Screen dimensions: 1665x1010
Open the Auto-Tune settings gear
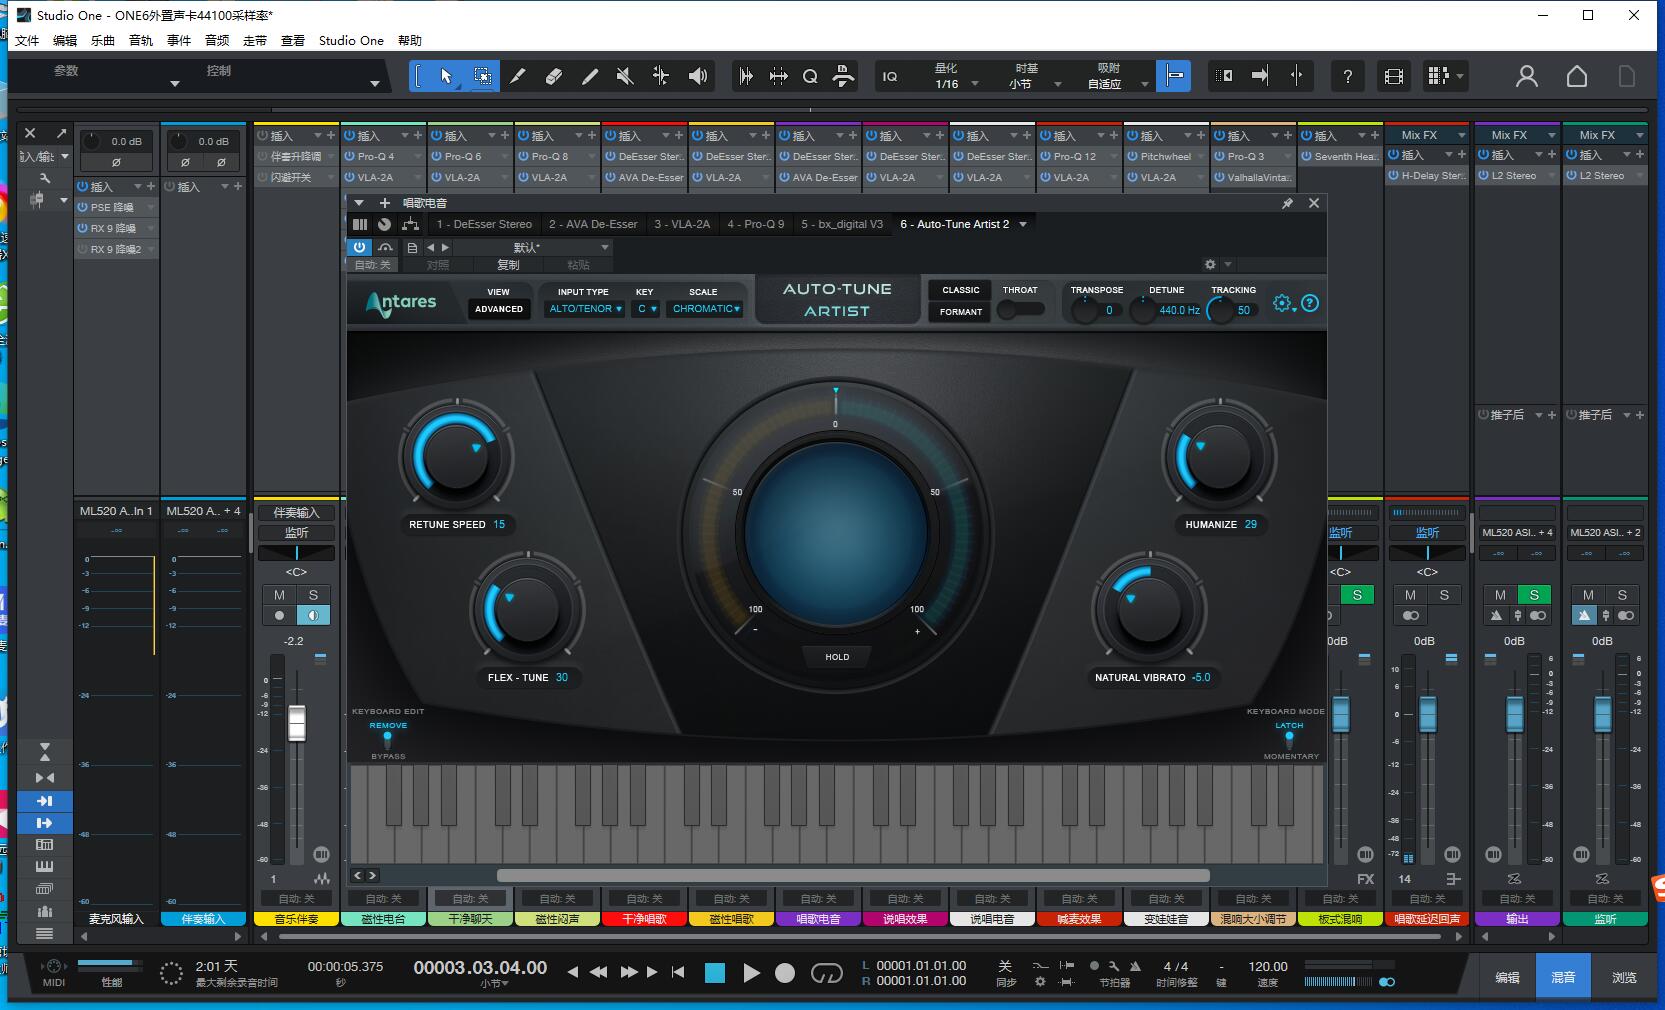(x=1282, y=303)
